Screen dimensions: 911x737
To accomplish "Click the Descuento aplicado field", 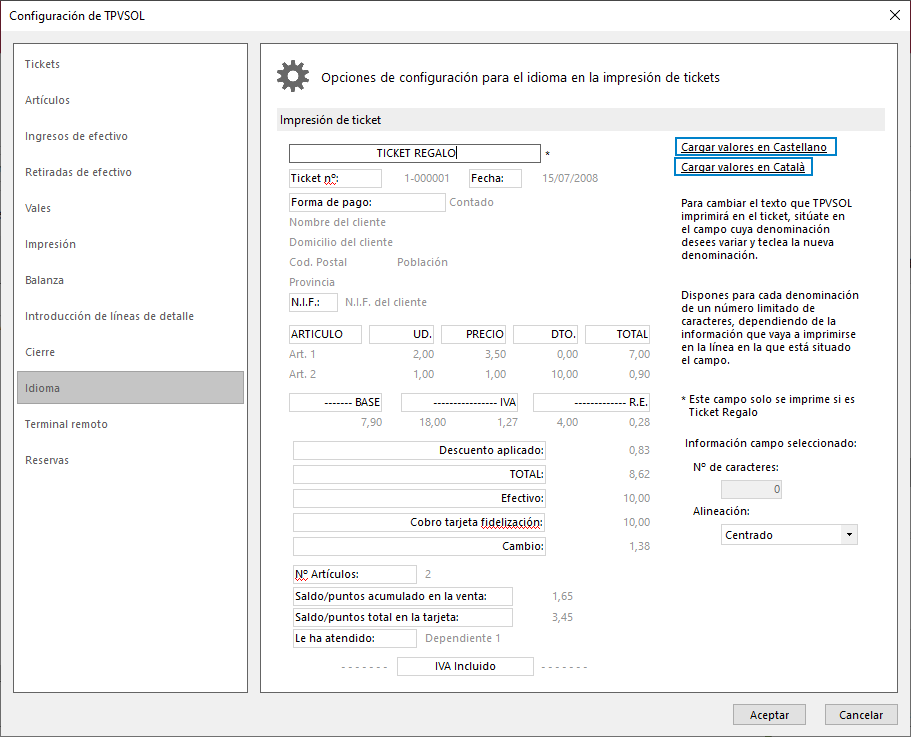I will tap(419, 450).
